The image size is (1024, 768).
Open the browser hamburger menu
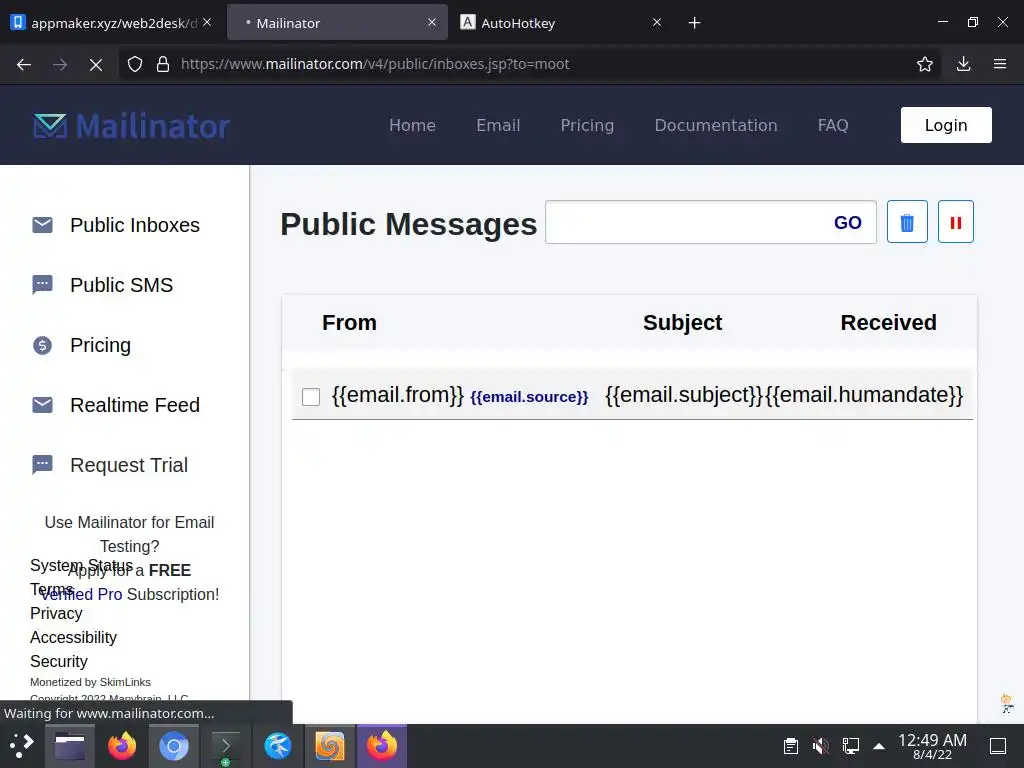(1000, 64)
